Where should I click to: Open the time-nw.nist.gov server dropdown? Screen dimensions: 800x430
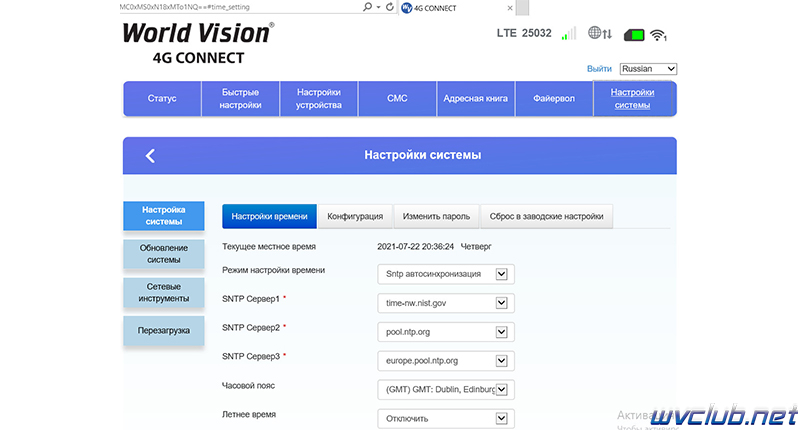(446, 303)
